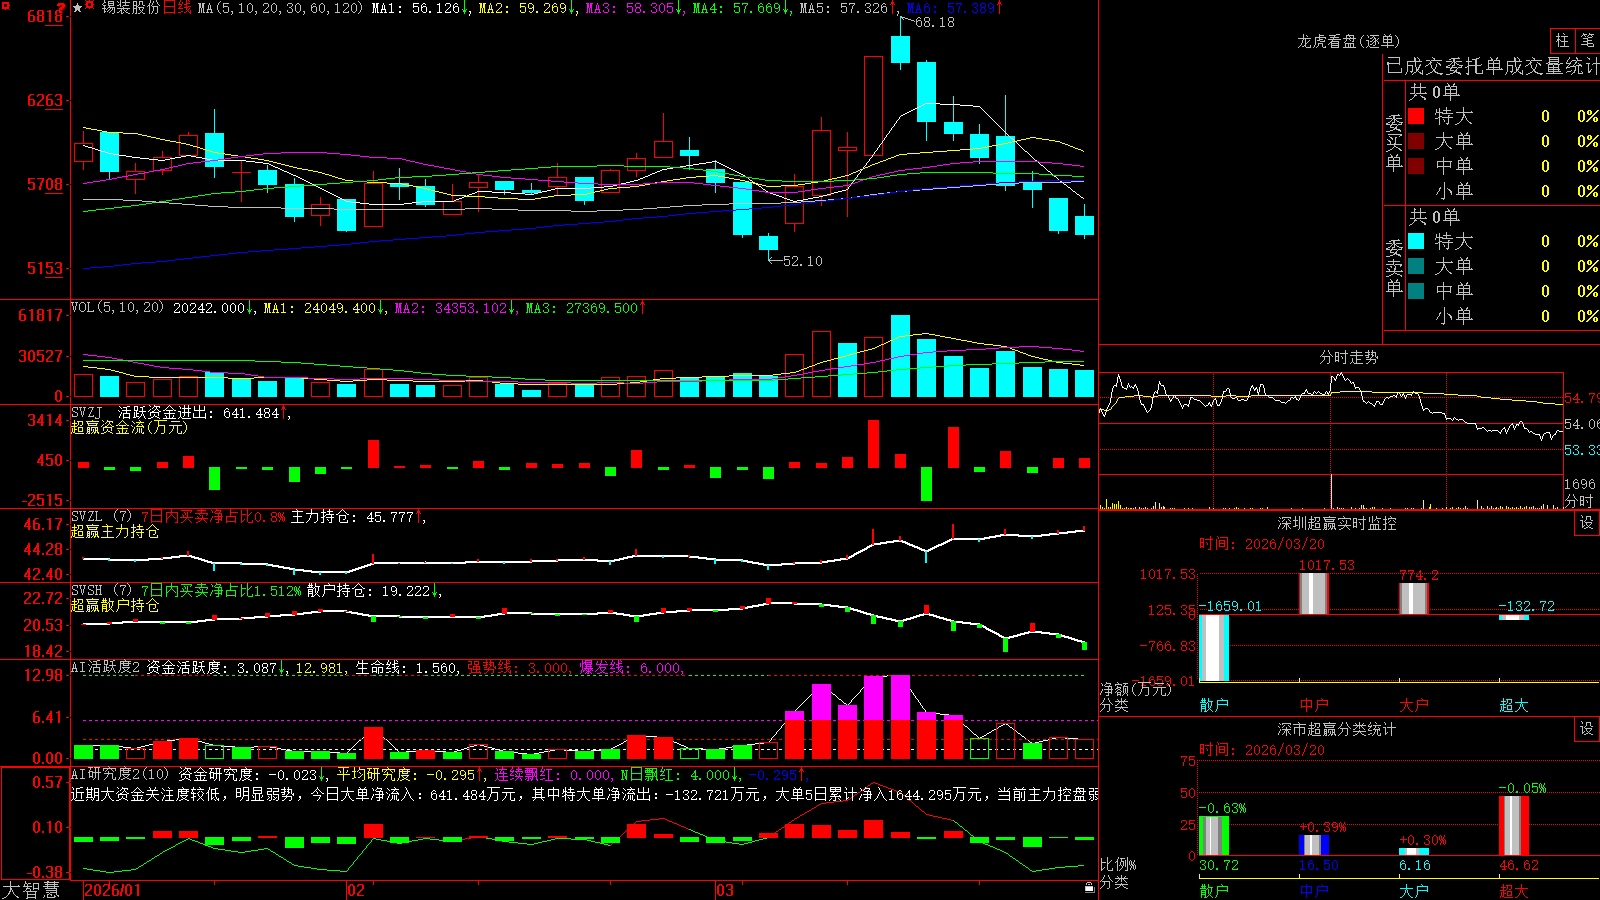
Task: Click the 已成交委托单成交量统计 header
Action: (x=1492, y=66)
